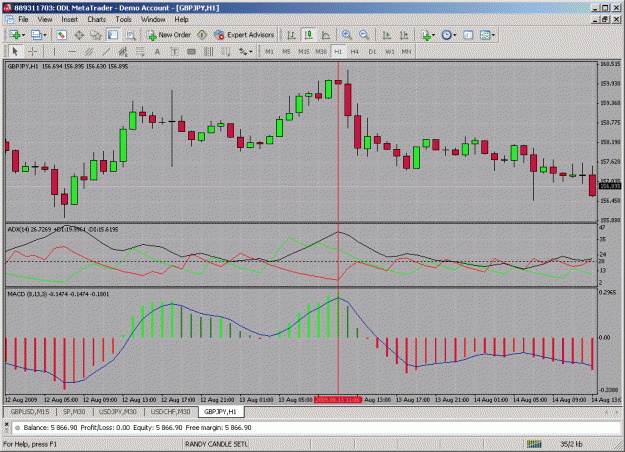This screenshot has height=452, width=625.
Task: Switch timeframe to M5
Action: [286, 51]
